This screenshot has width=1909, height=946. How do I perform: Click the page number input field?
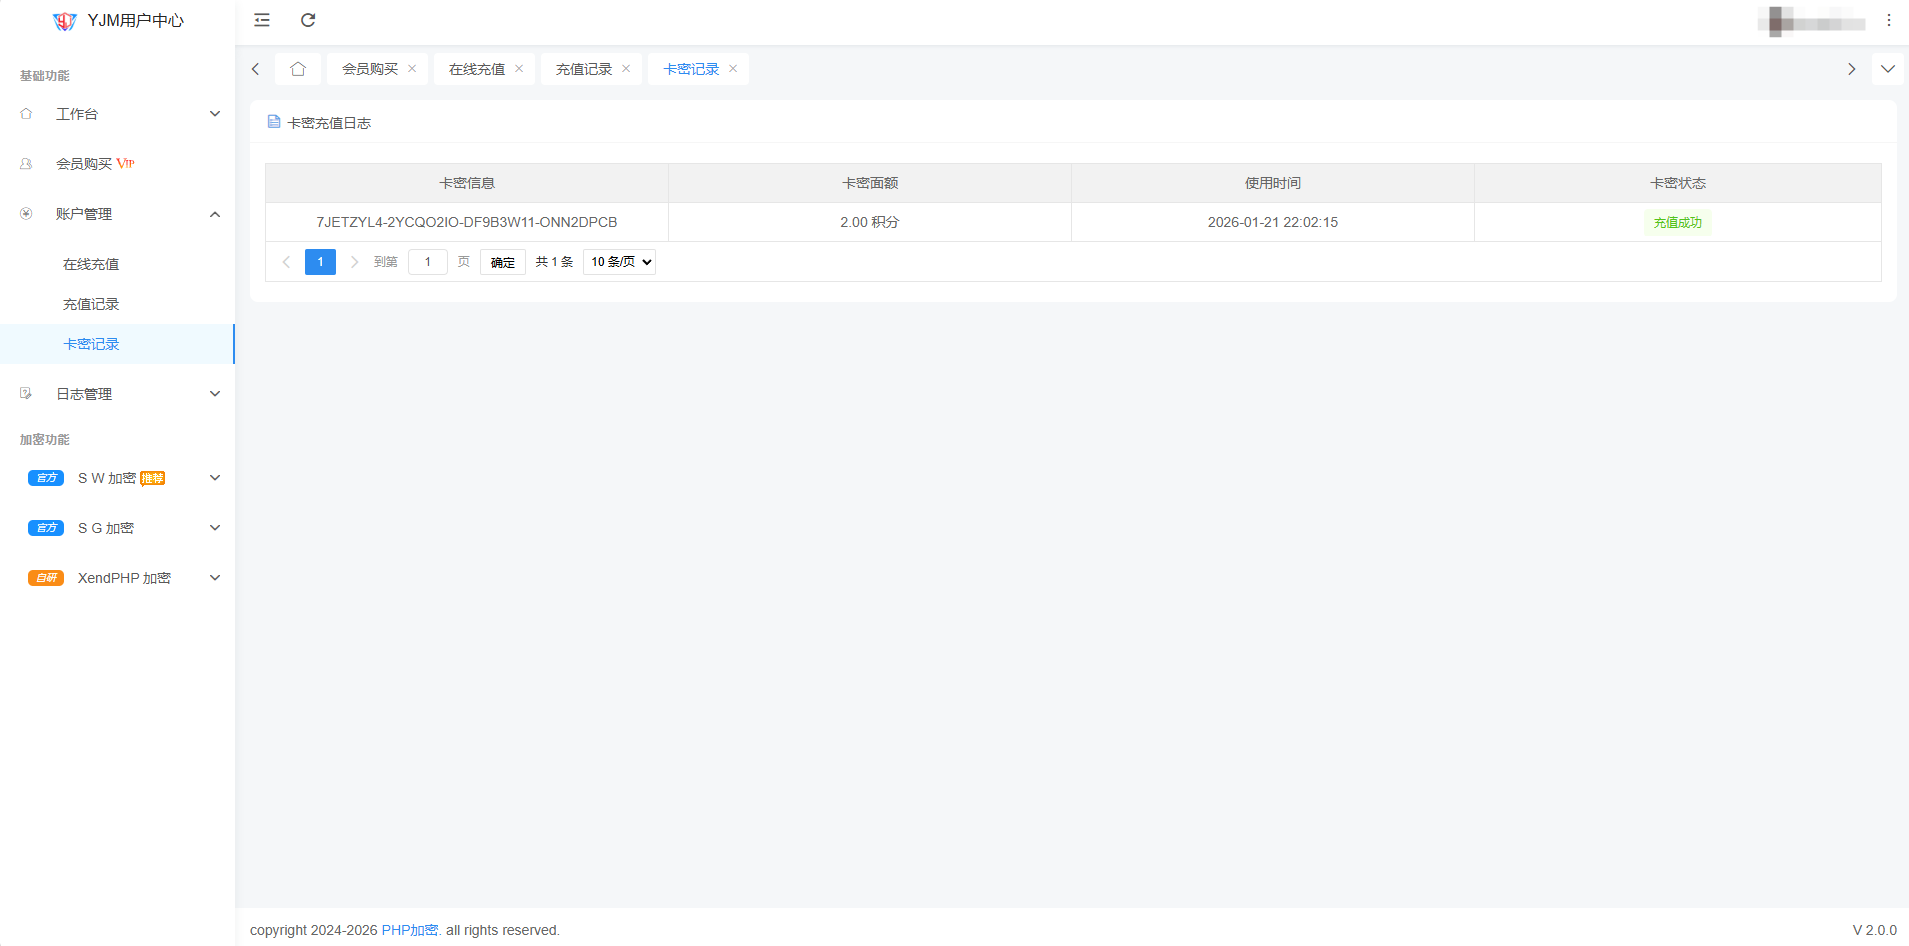click(x=428, y=262)
